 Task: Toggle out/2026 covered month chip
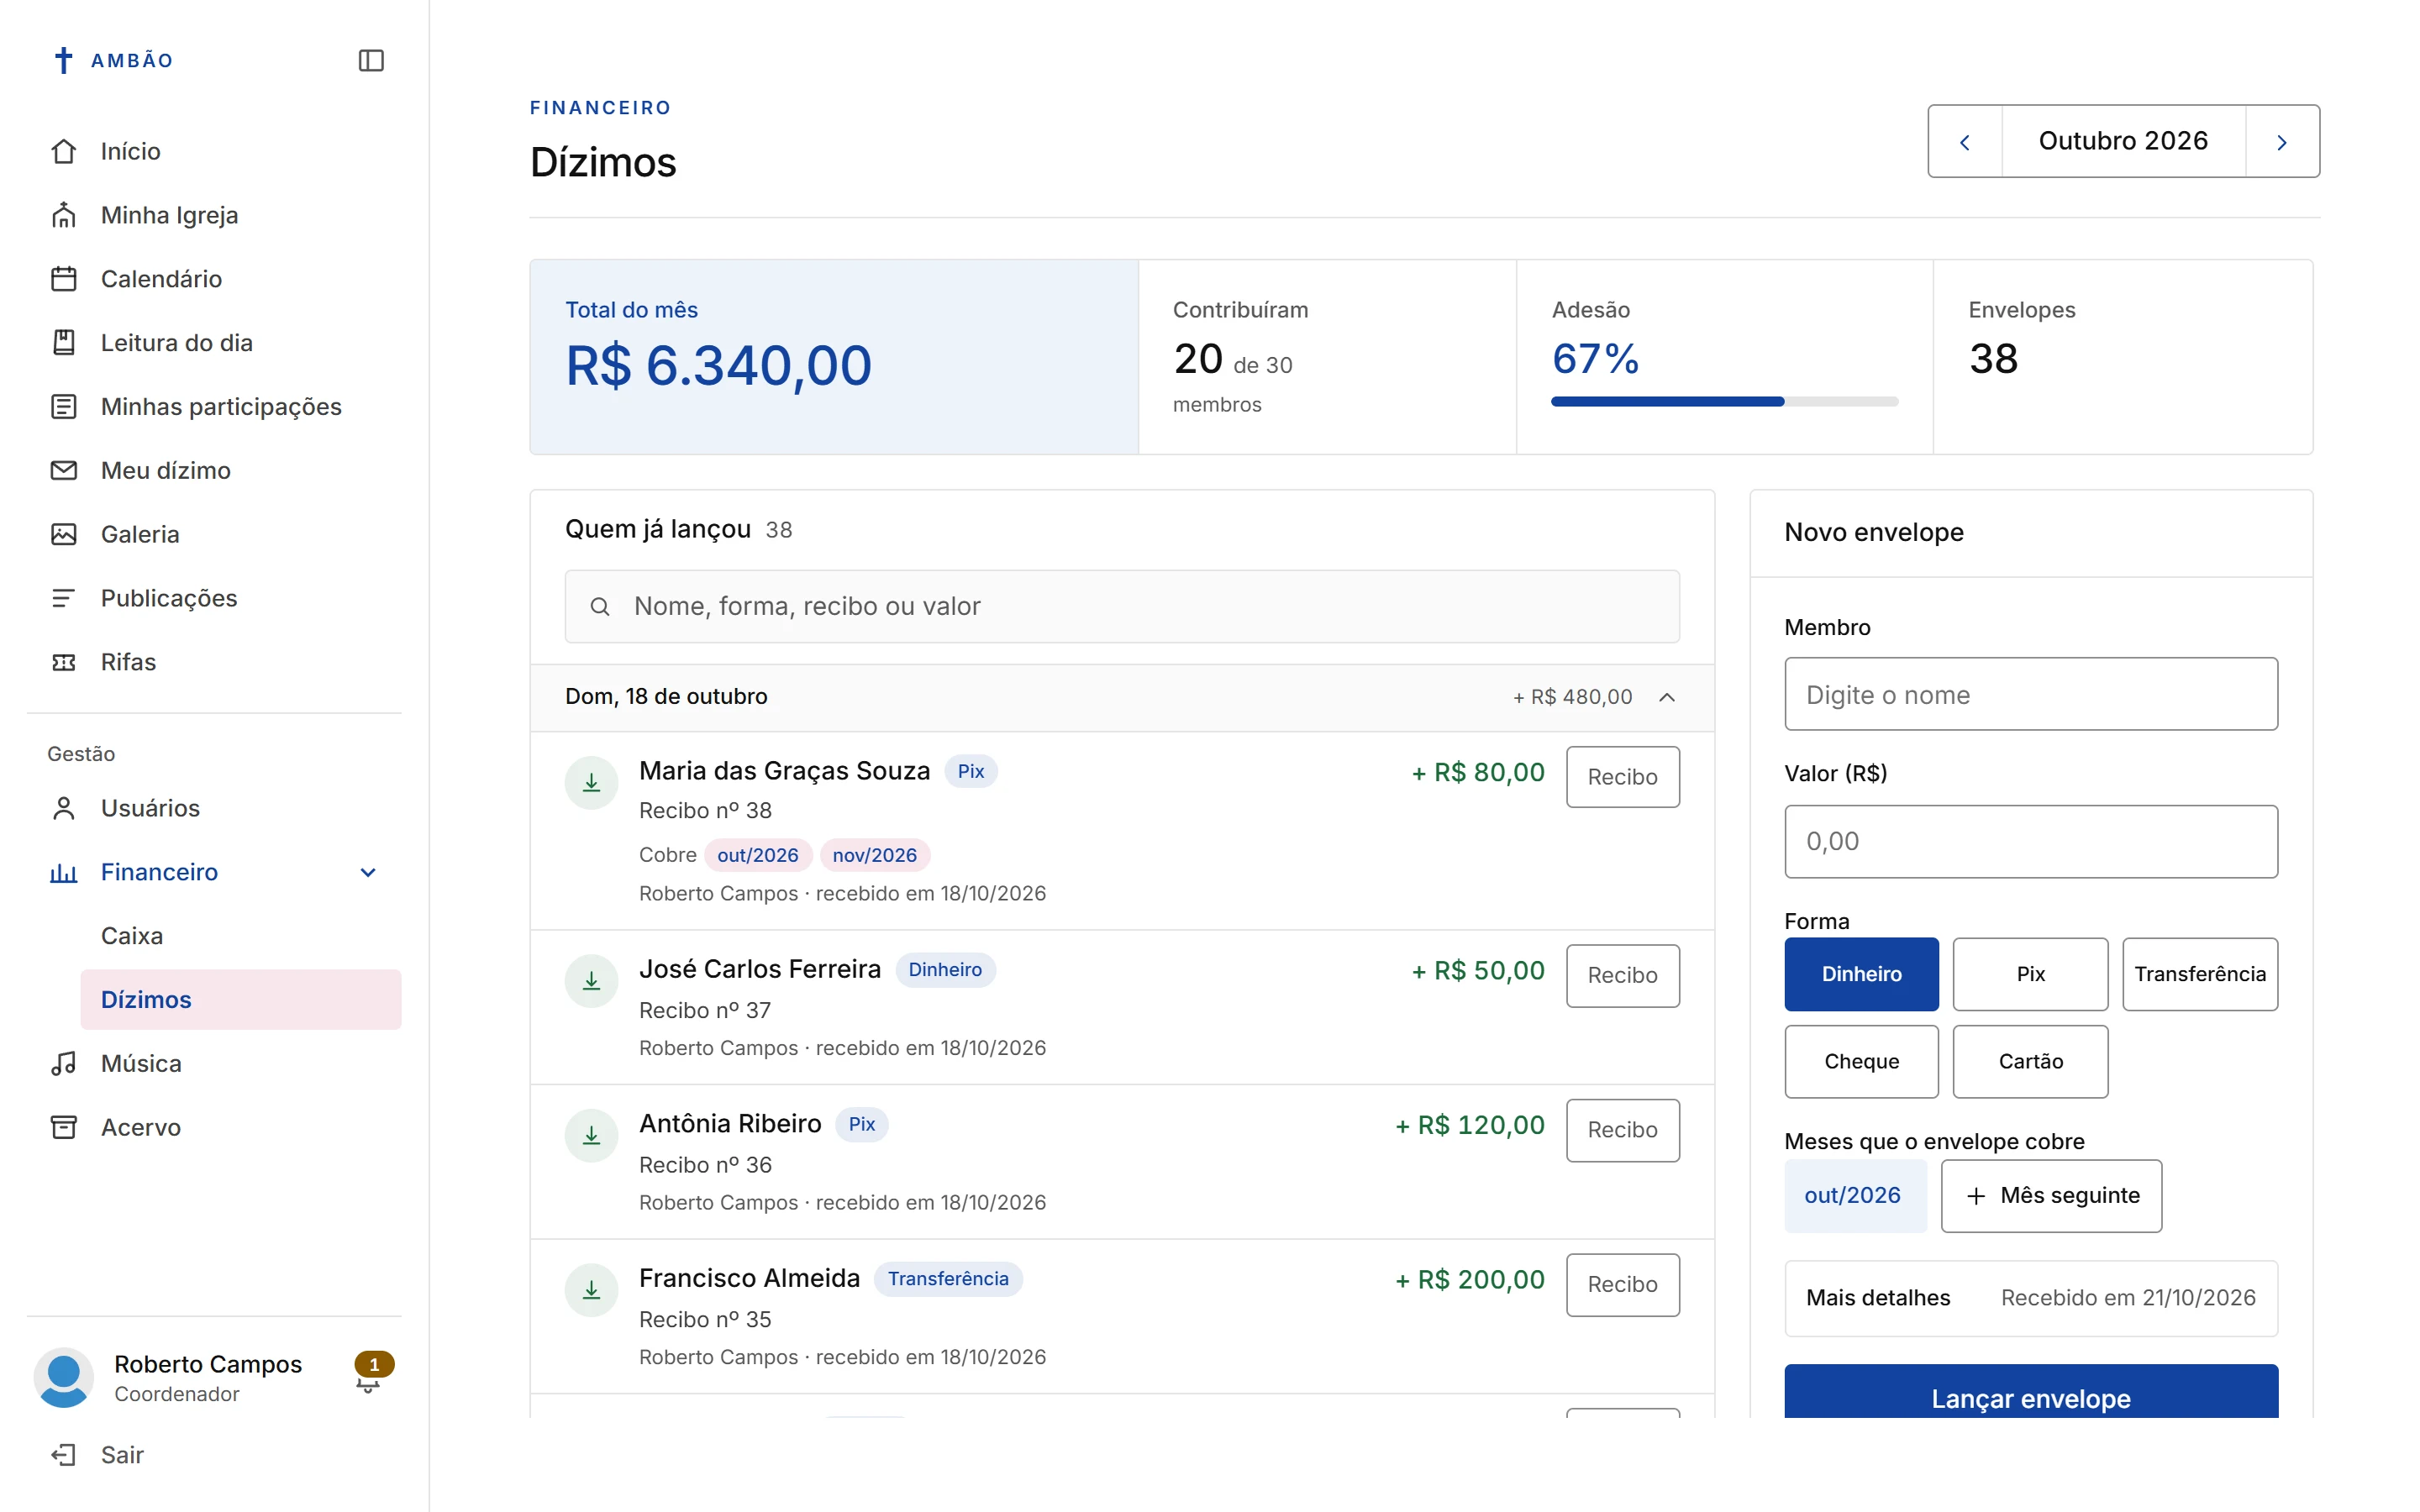click(1855, 1196)
